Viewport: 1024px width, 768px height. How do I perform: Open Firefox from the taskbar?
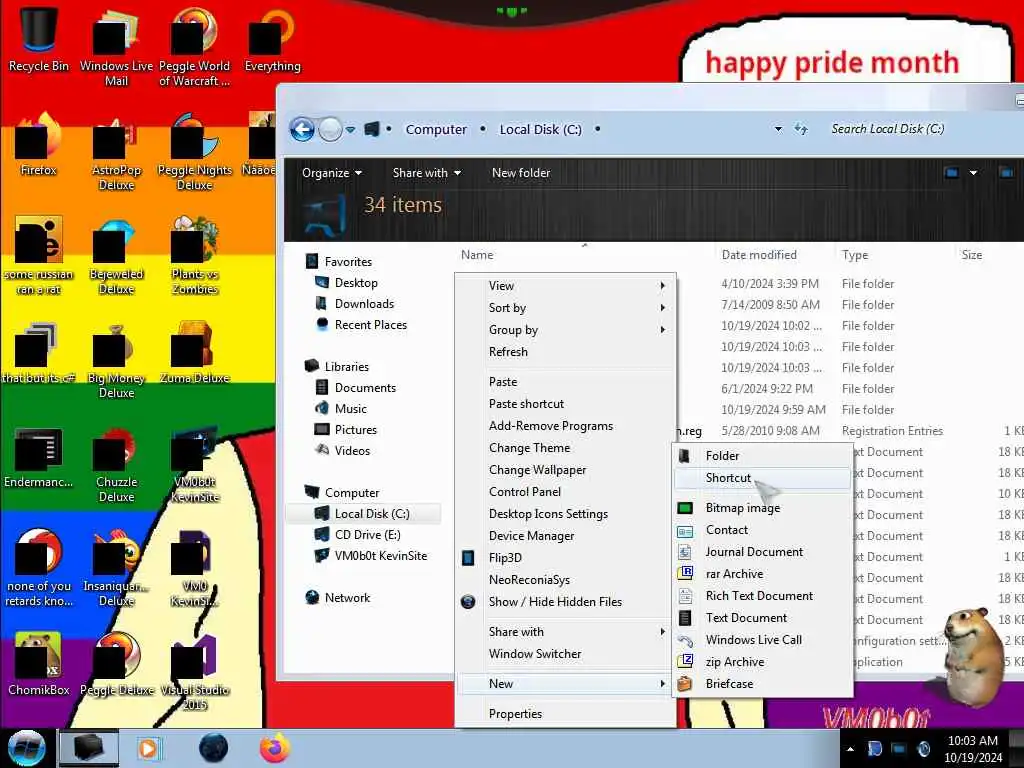coord(276,748)
